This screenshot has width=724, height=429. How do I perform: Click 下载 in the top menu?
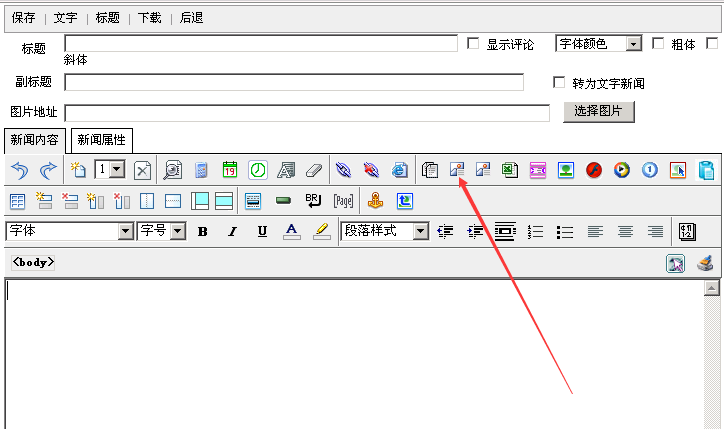coord(150,18)
